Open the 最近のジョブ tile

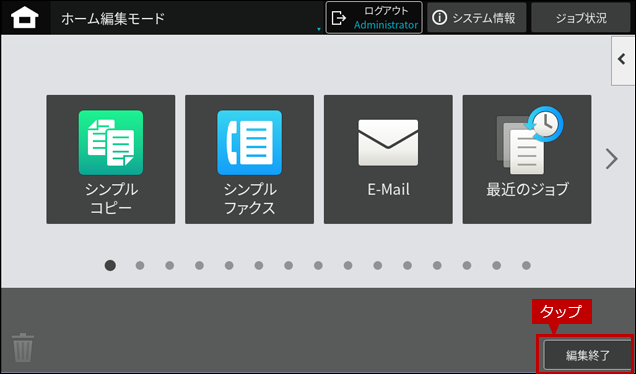527,159
